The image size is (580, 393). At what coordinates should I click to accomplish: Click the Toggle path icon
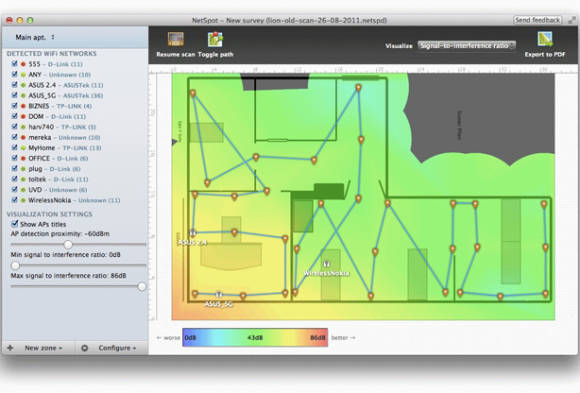(x=215, y=39)
